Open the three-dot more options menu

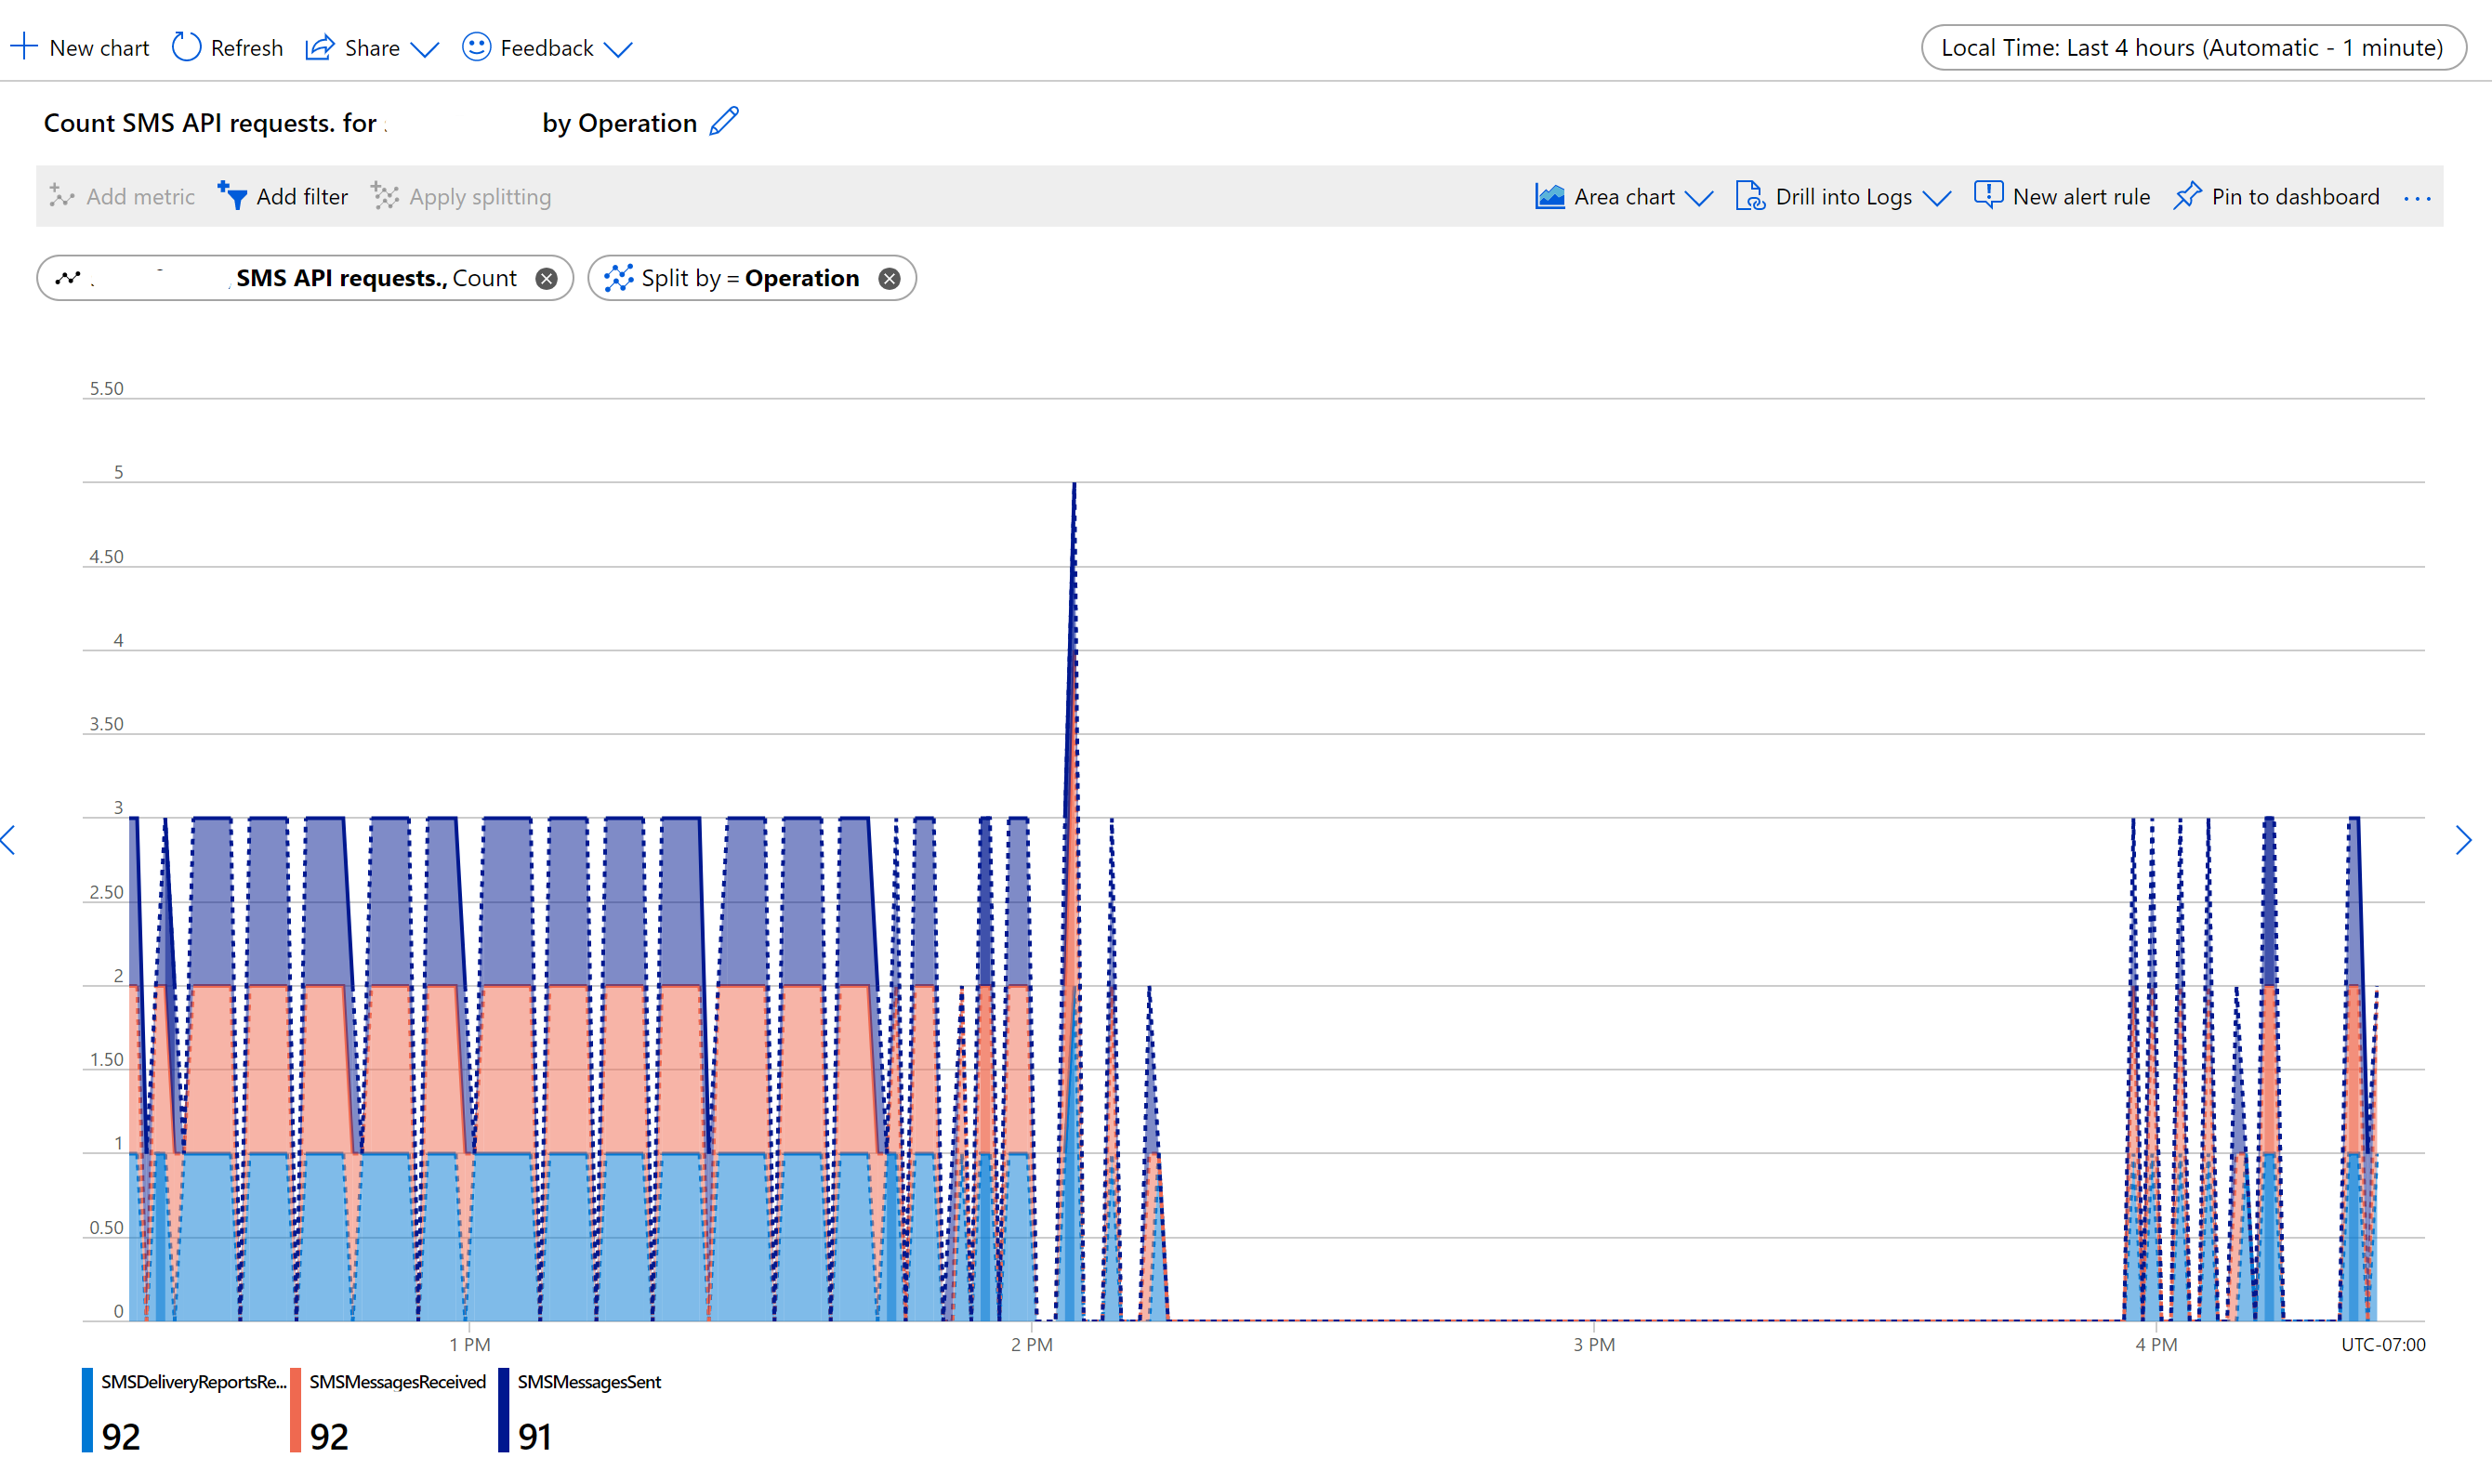click(x=2417, y=198)
